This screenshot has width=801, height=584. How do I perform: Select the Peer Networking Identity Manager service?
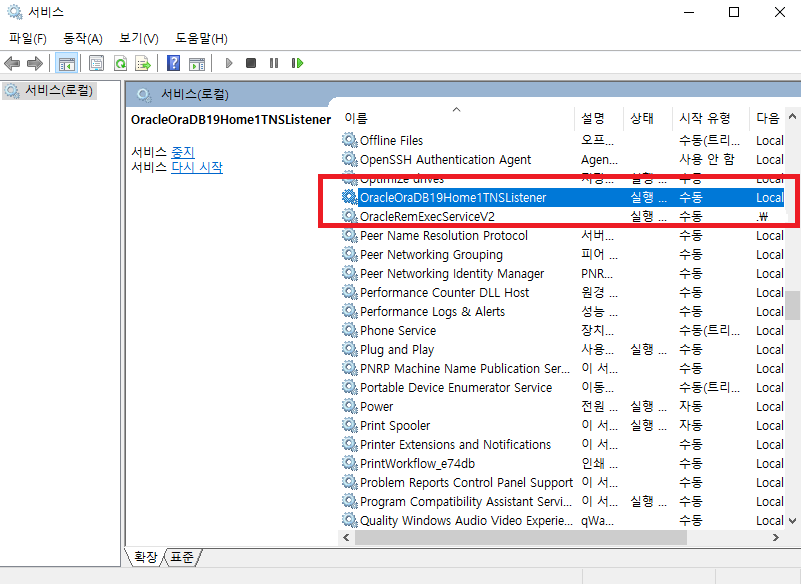(x=452, y=273)
